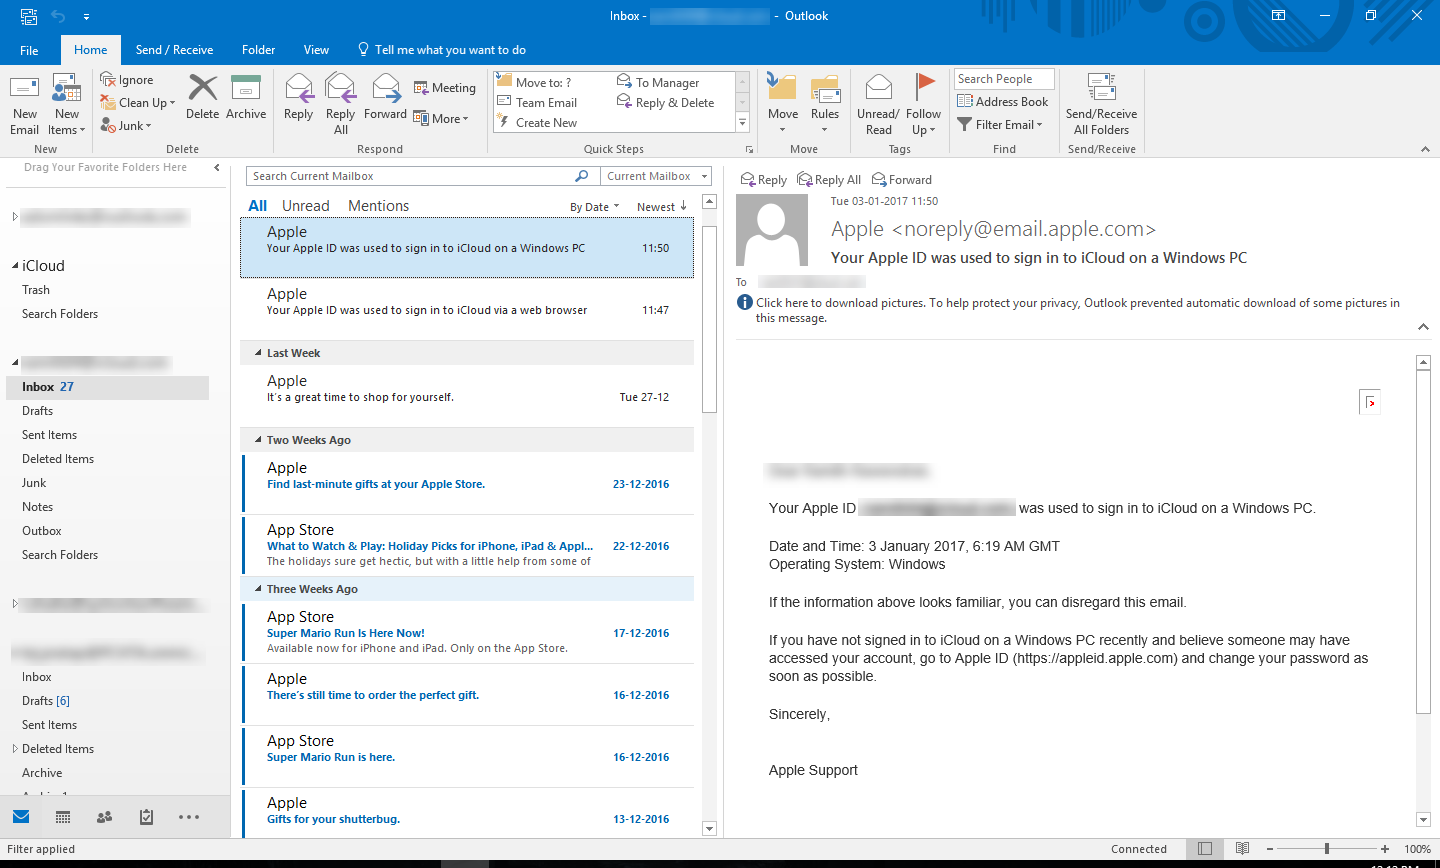Click the Ignore conversation icon
This screenshot has height=868, width=1440.
point(108,80)
